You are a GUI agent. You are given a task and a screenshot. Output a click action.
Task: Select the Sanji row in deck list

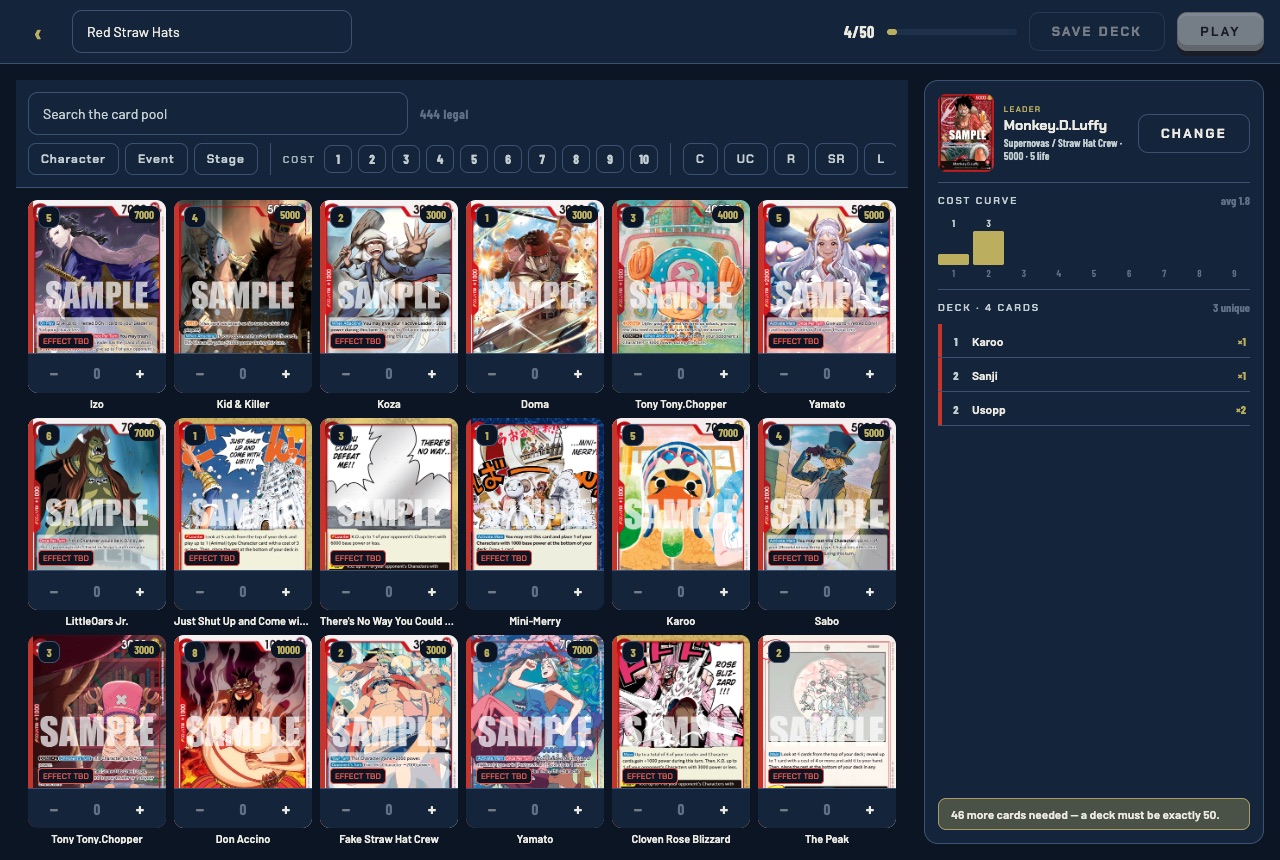[1094, 376]
